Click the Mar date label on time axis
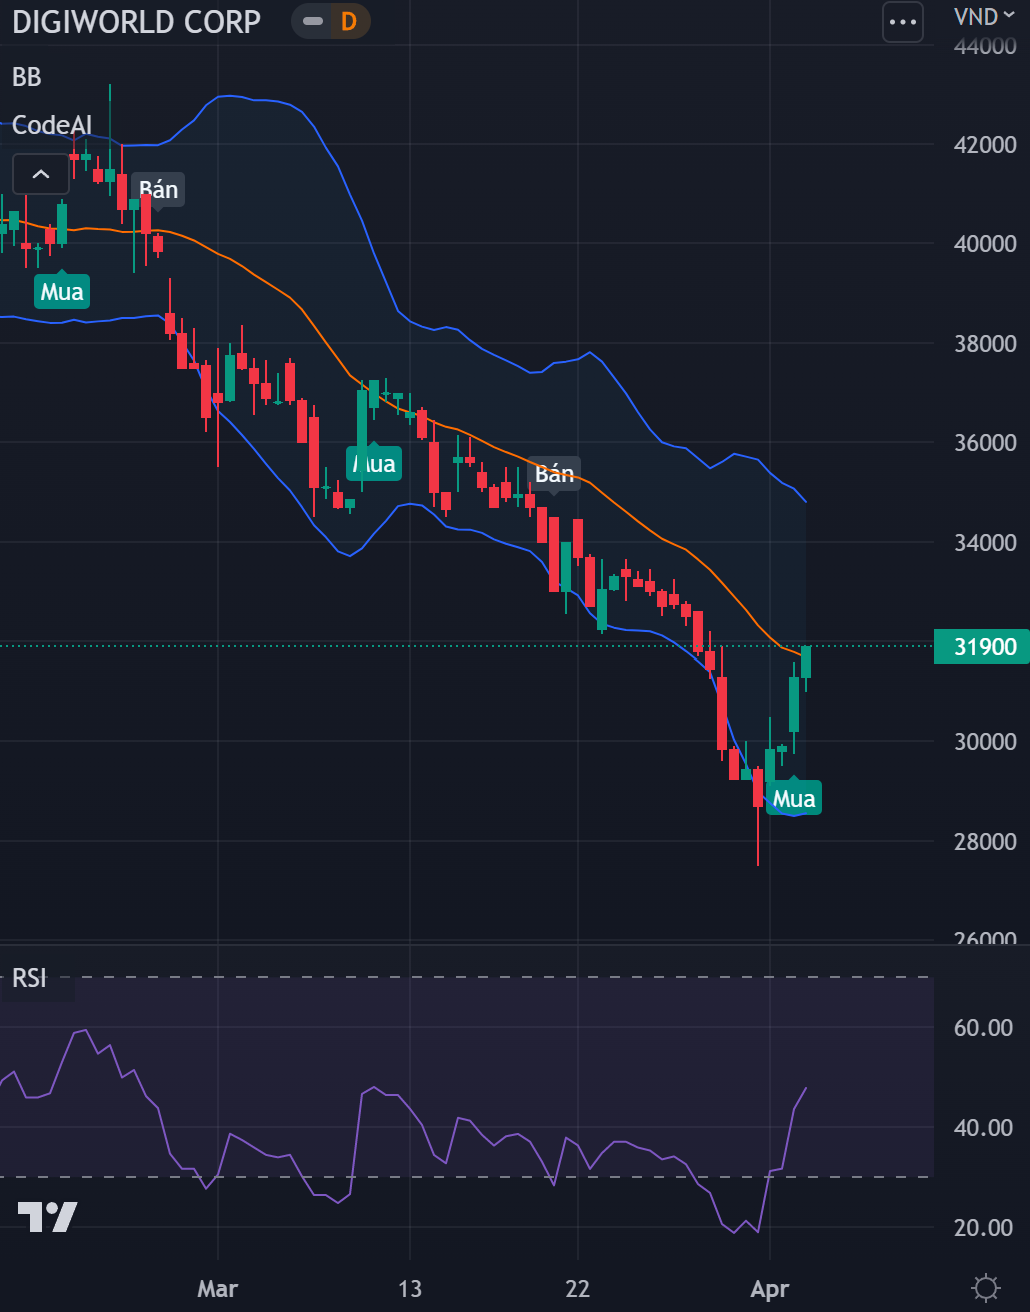The width and height of the screenshot is (1030, 1312). (x=218, y=1289)
